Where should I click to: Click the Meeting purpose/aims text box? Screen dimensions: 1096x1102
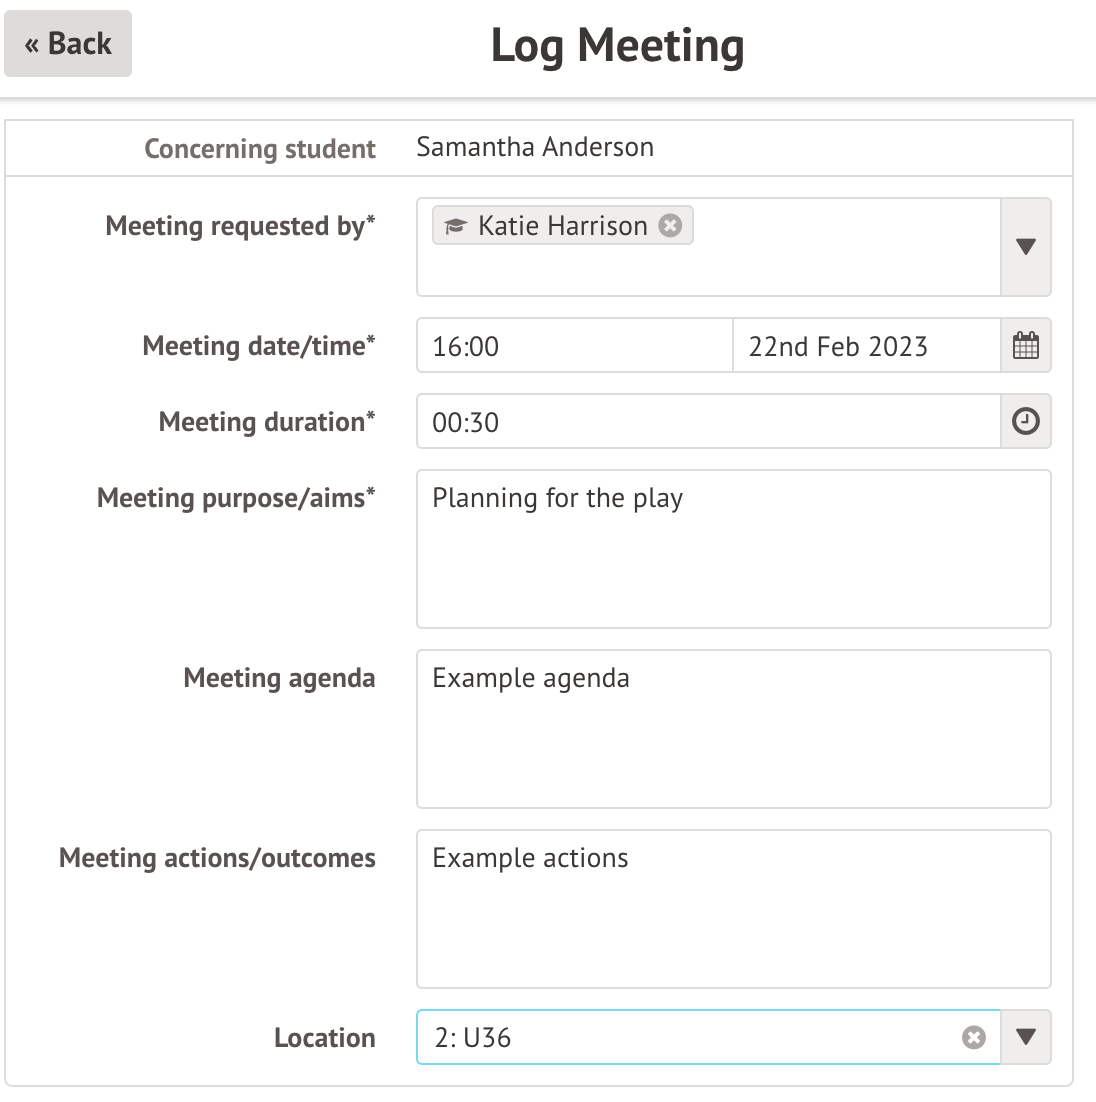pyautogui.click(x=733, y=549)
